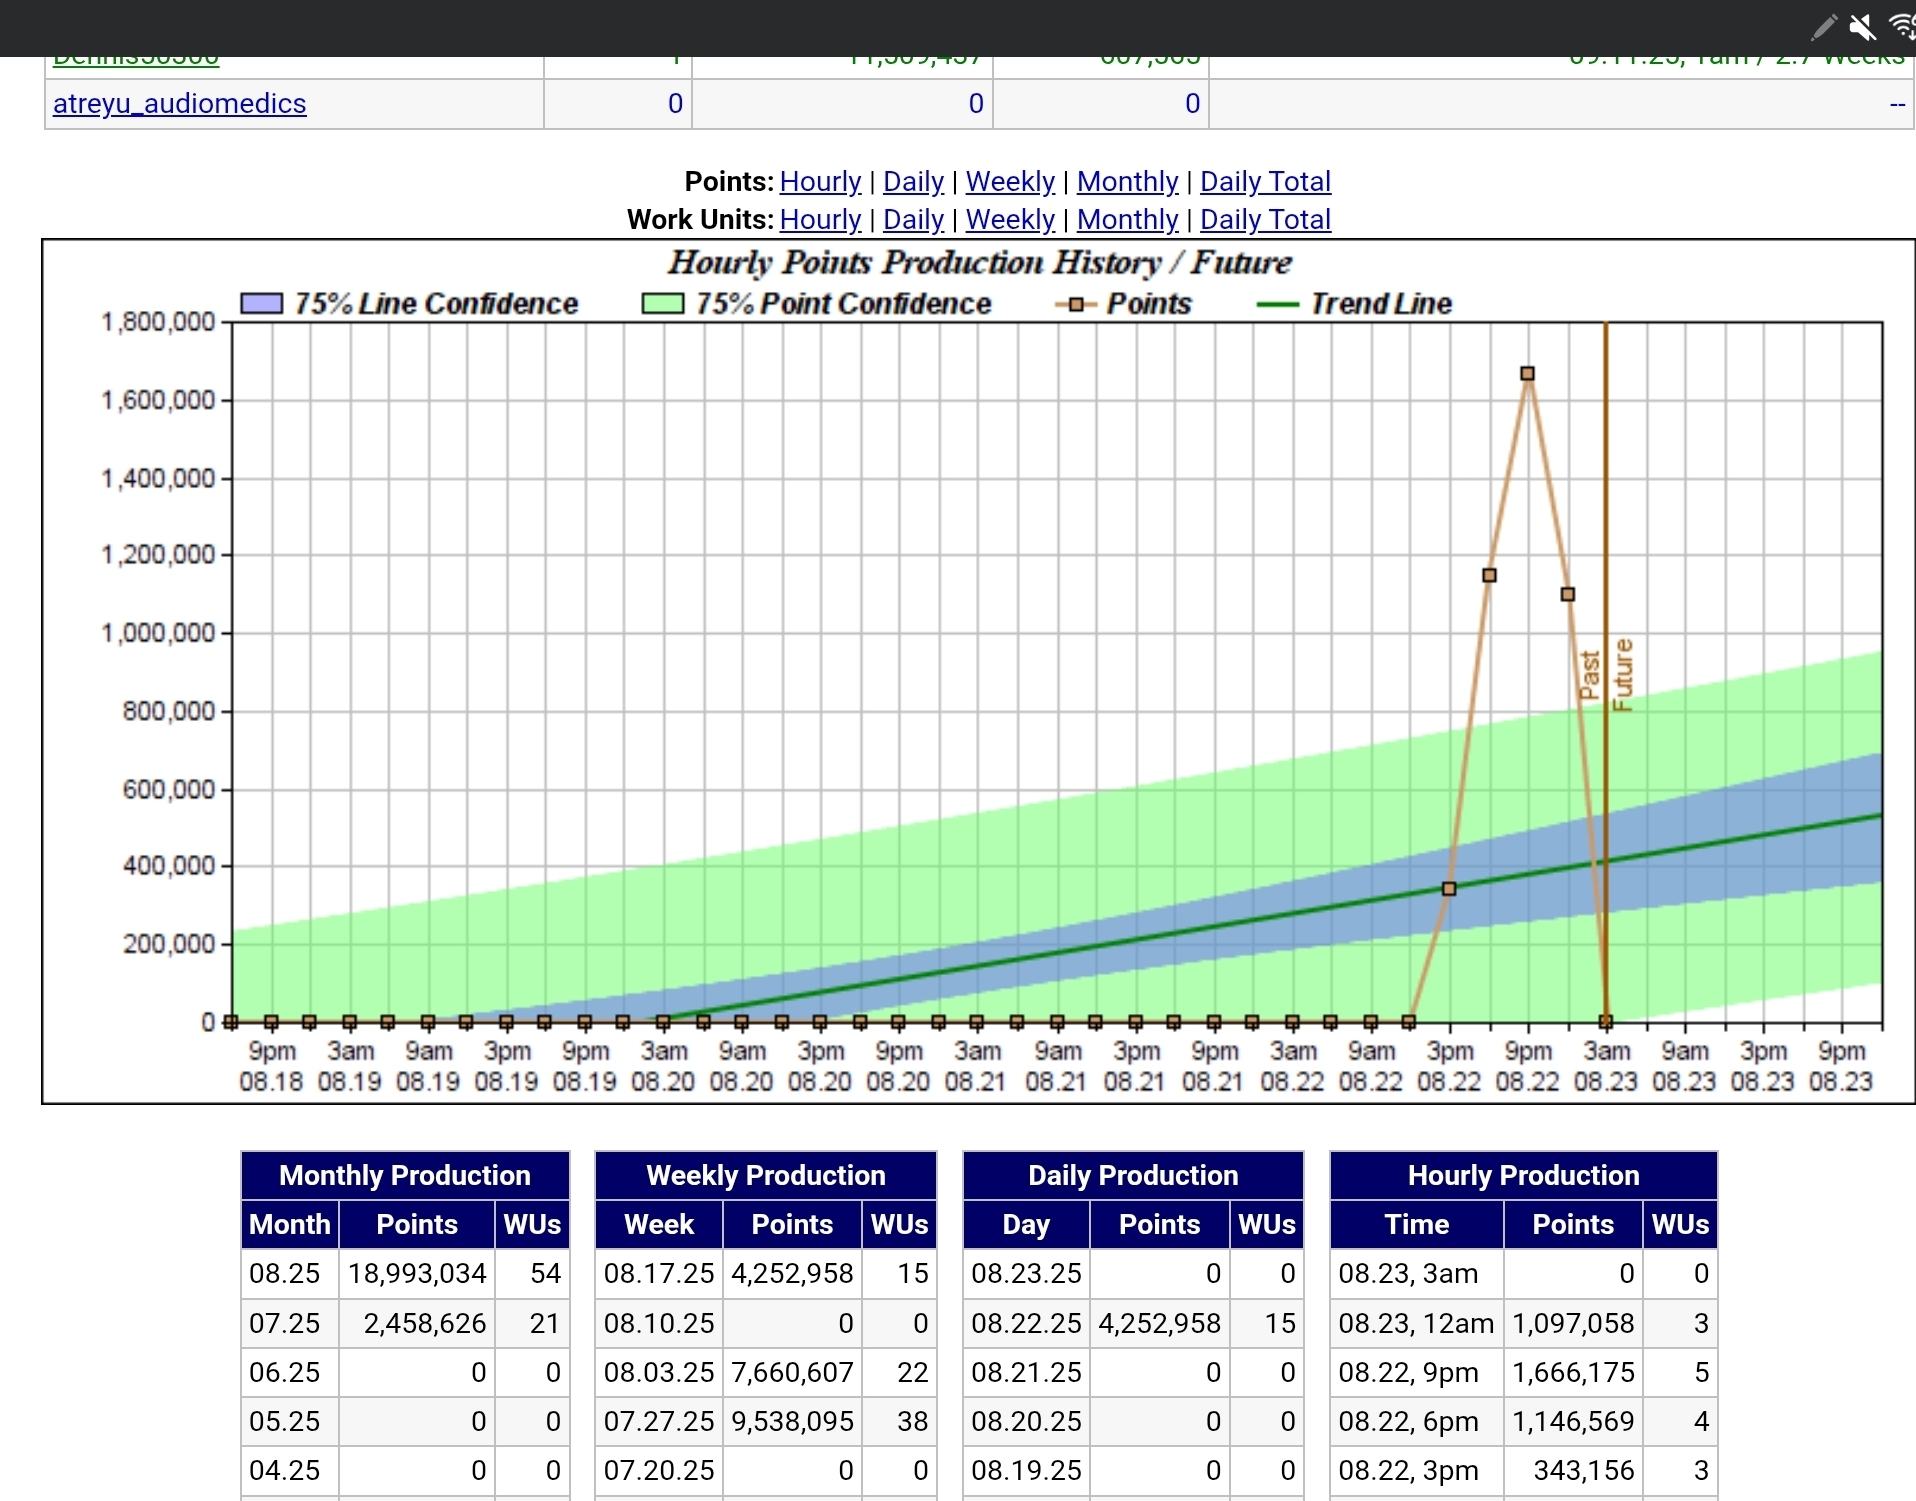This screenshot has height=1501, width=1916.
Task: Click hourly points value 343,156
Action: coord(1584,1470)
